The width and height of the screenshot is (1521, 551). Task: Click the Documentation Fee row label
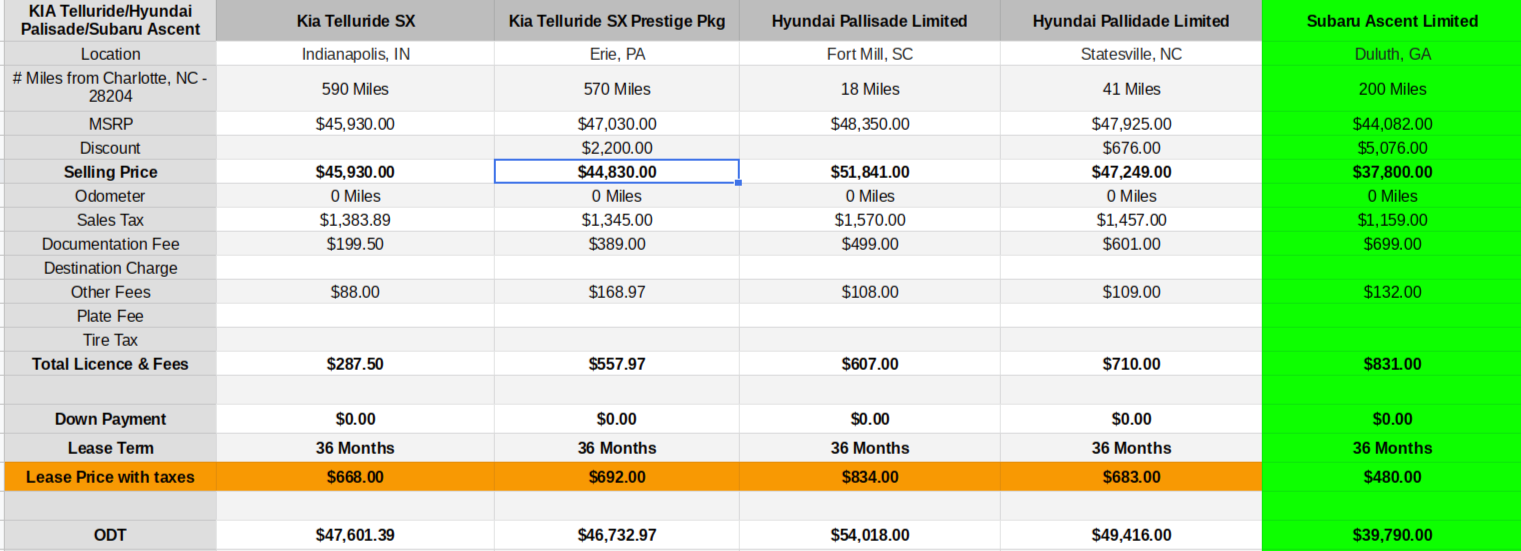[110, 244]
